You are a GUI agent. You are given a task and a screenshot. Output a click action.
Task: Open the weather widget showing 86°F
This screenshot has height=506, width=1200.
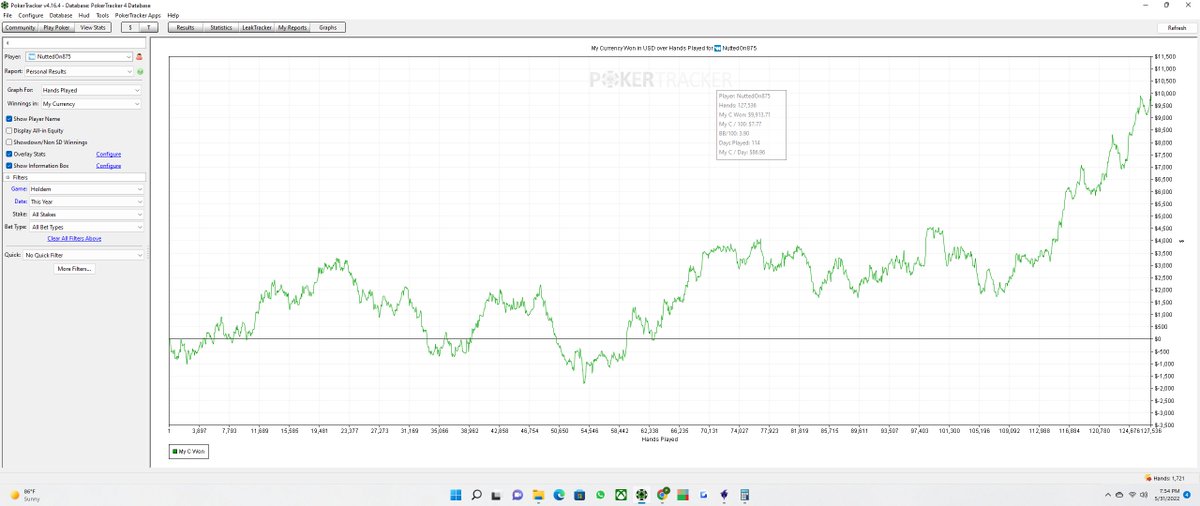26,494
